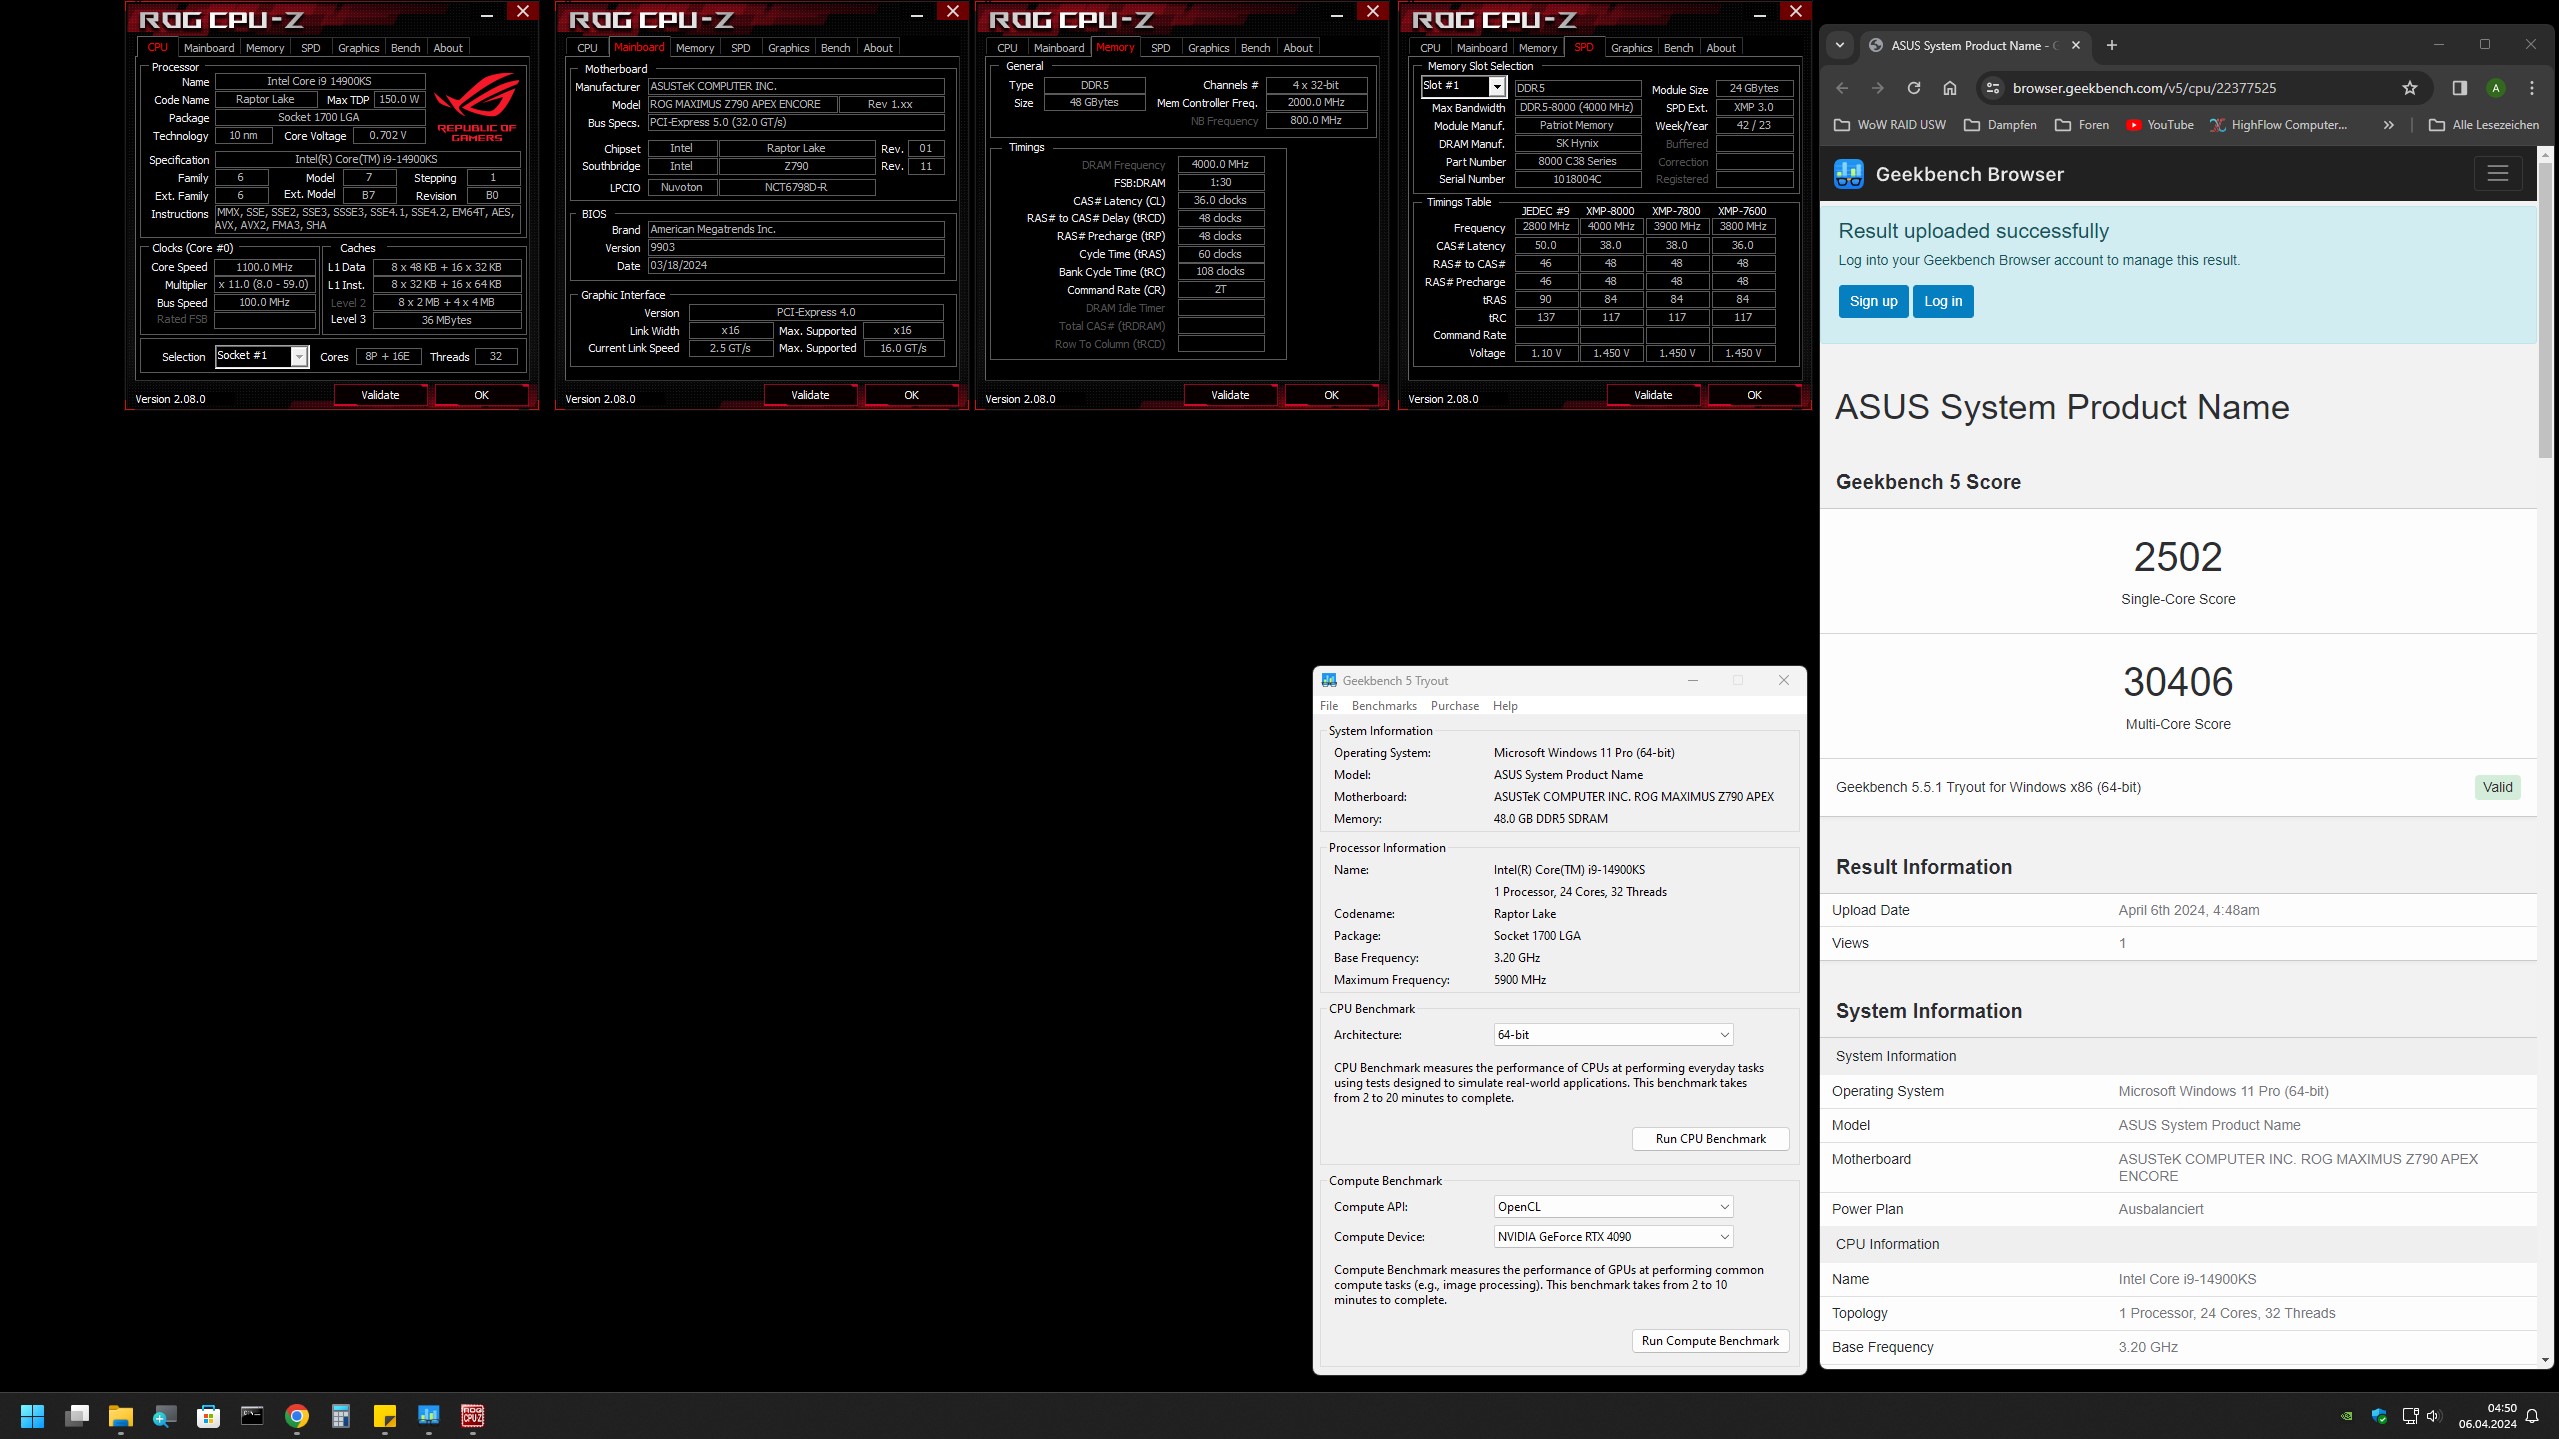The width and height of the screenshot is (2559, 1439).
Task: Open Geekbench Benchmarks menu
Action: tap(1384, 706)
